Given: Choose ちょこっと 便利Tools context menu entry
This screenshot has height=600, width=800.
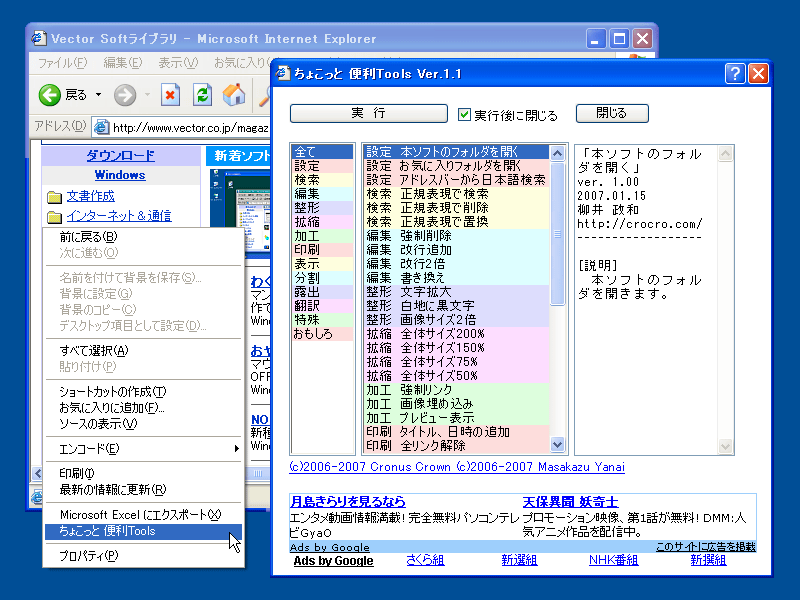Looking at the screenshot, I should [143, 531].
